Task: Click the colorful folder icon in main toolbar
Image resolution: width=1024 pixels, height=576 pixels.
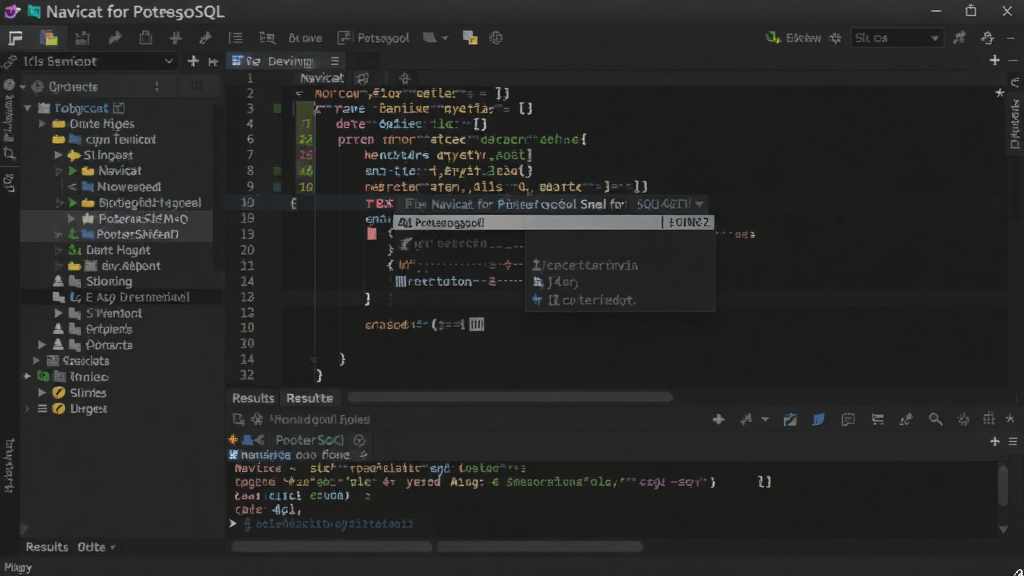Action: [48, 38]
